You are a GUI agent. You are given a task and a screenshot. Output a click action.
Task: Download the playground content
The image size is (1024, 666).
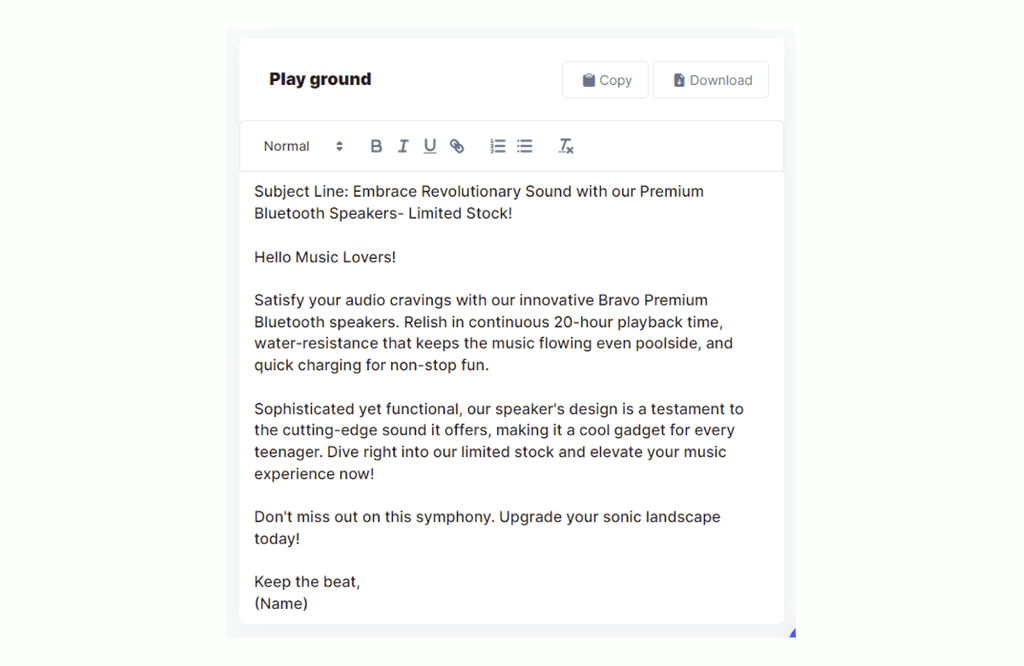(x=710, y=80)
